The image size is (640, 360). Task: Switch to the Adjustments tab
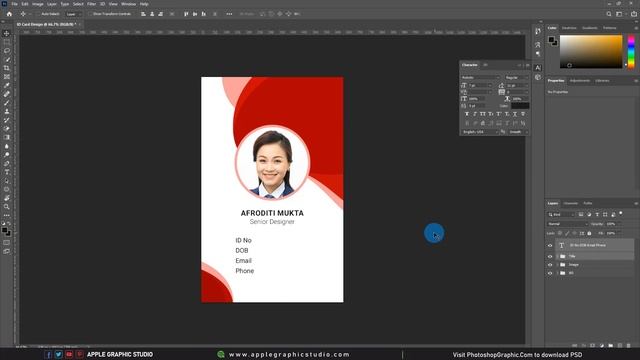tap(580, 81)
